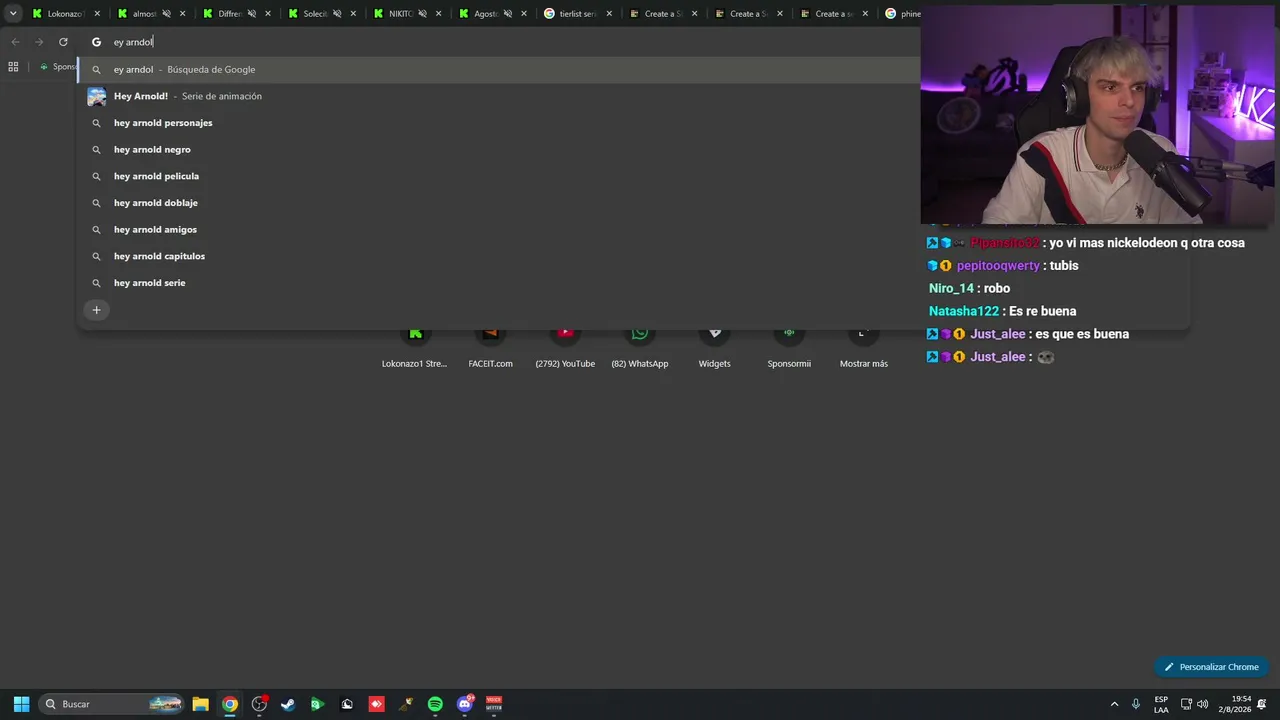
Task: Open File Explorer from the taskbar
Action: coord(200,704)
